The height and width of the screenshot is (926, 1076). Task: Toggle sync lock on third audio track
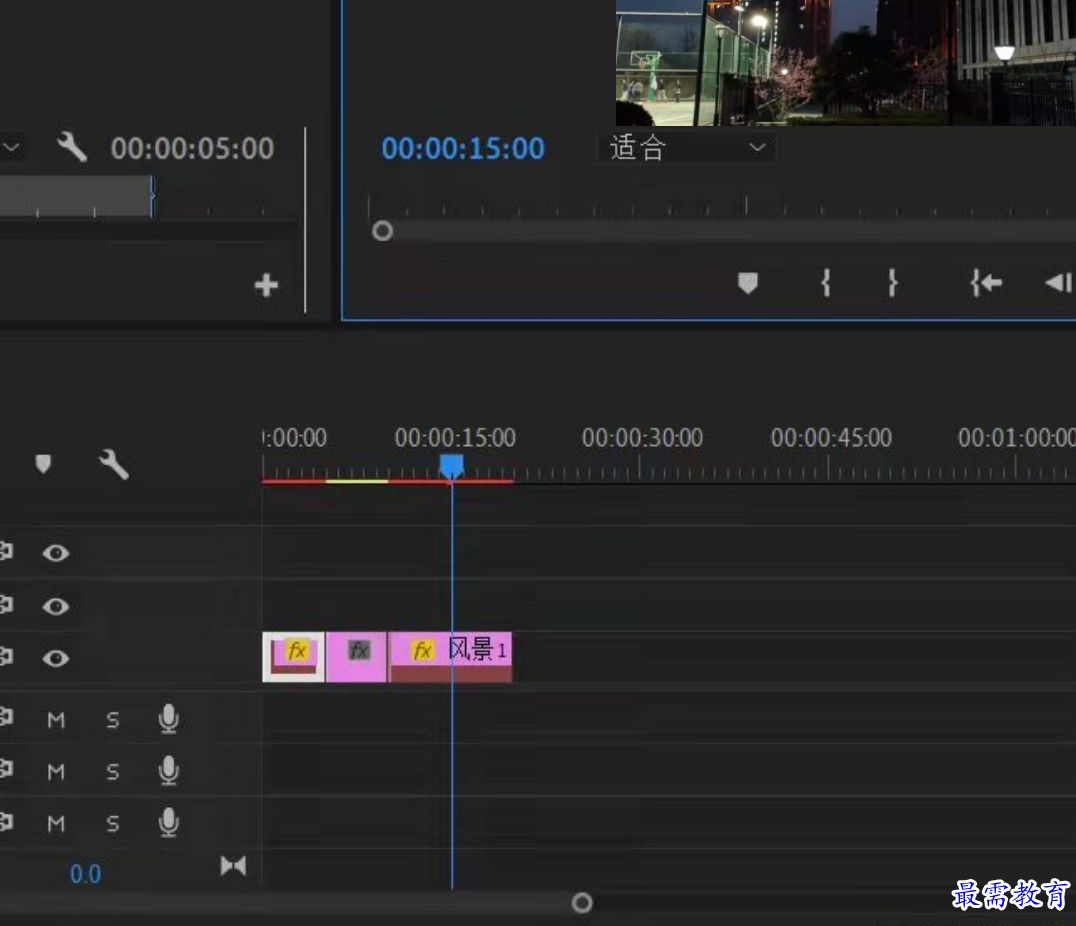tap(6, 820)
